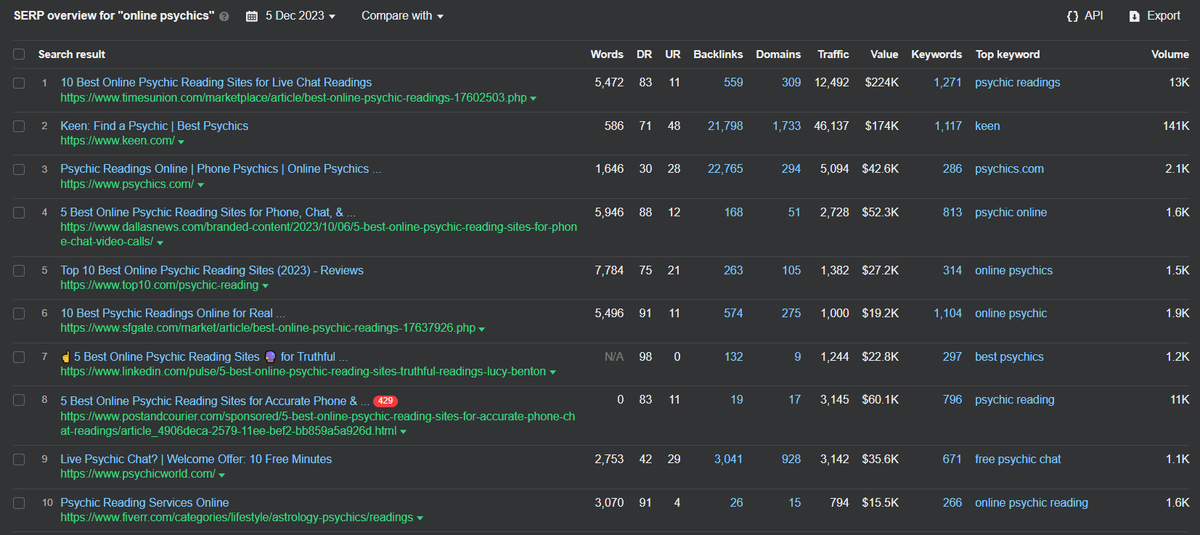This screenshot has height=535, width=1200.
Task: Check the box for the linkedin.com result
Action: (x=19, y=357)
